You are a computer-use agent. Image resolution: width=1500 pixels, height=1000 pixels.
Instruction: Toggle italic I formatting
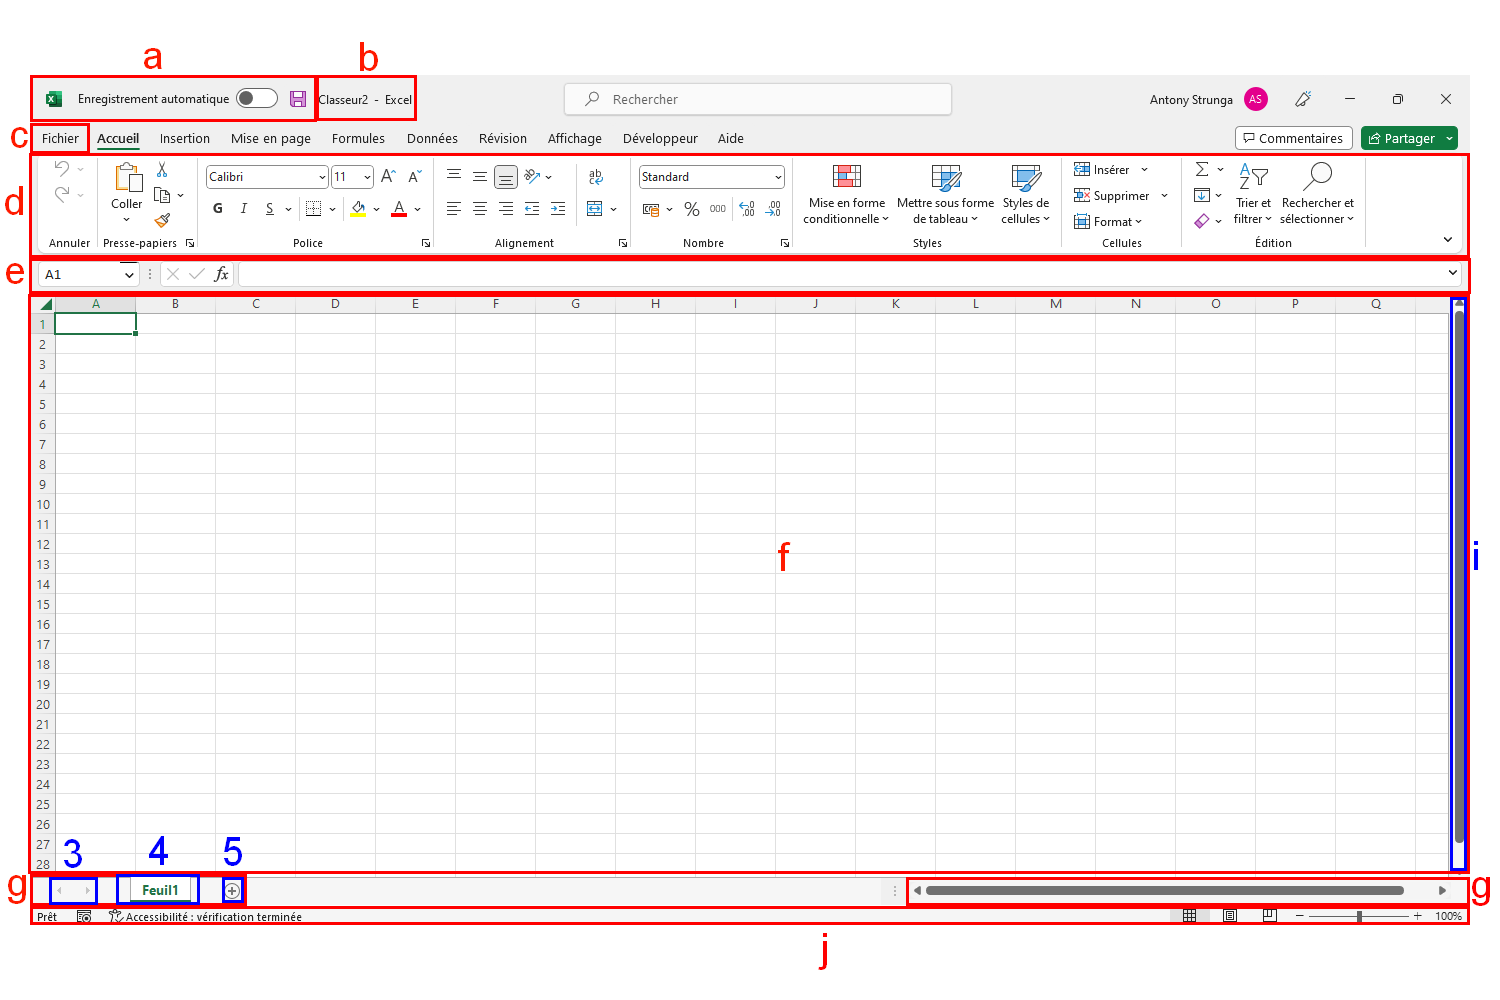pyautogui.click(x=243, y=208)
